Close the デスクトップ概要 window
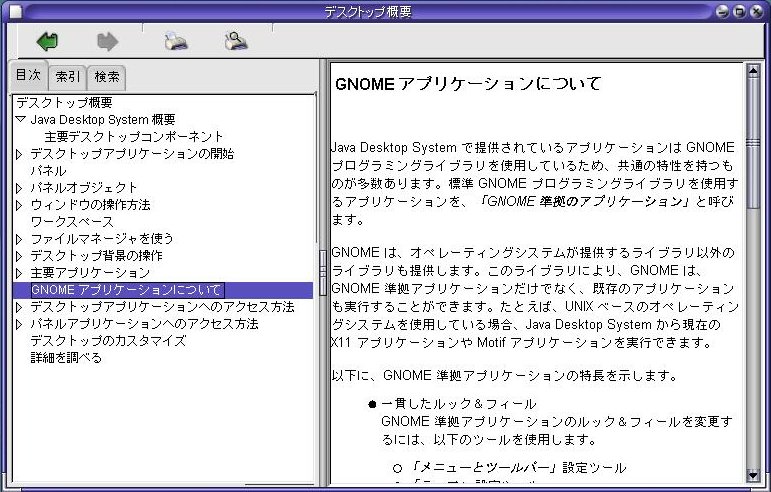The height and width of the screenshot is (492, 771). click(x=756, y=11)
